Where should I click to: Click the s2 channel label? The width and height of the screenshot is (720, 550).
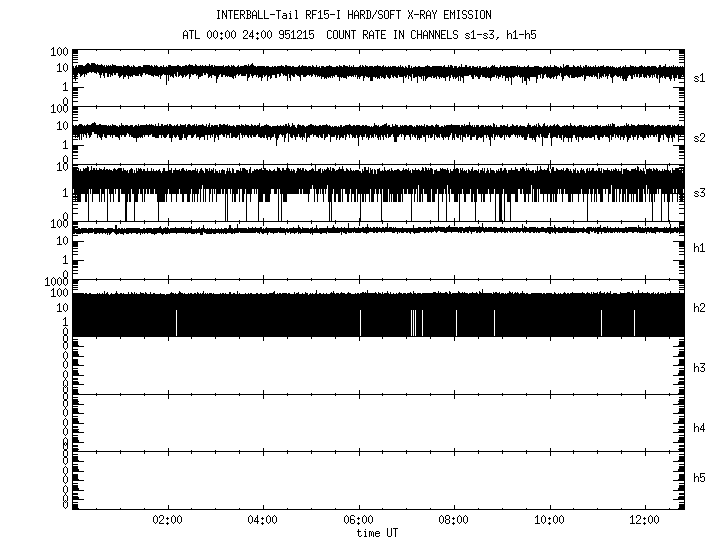(x=700, y=137)
